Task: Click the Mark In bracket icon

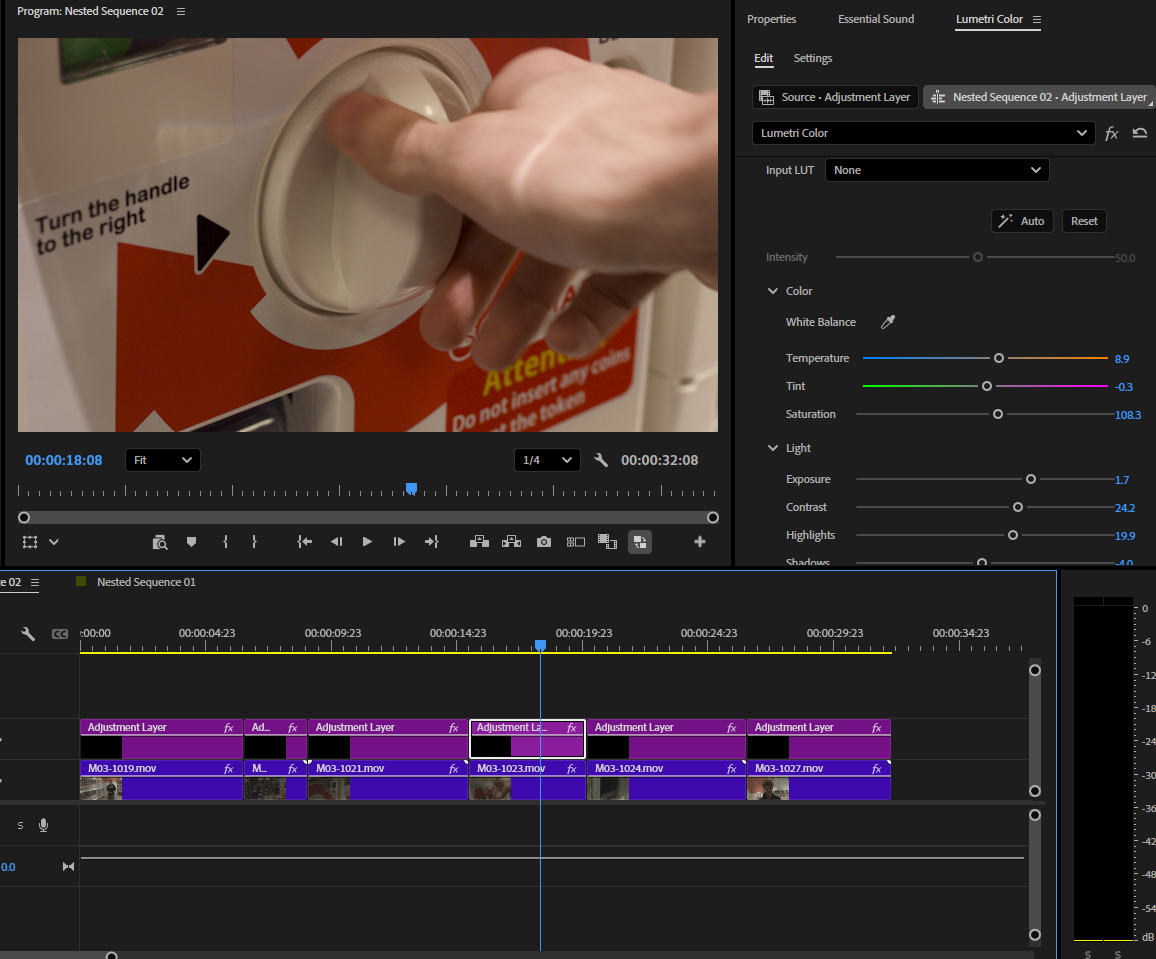Action: tap(225, 542)
